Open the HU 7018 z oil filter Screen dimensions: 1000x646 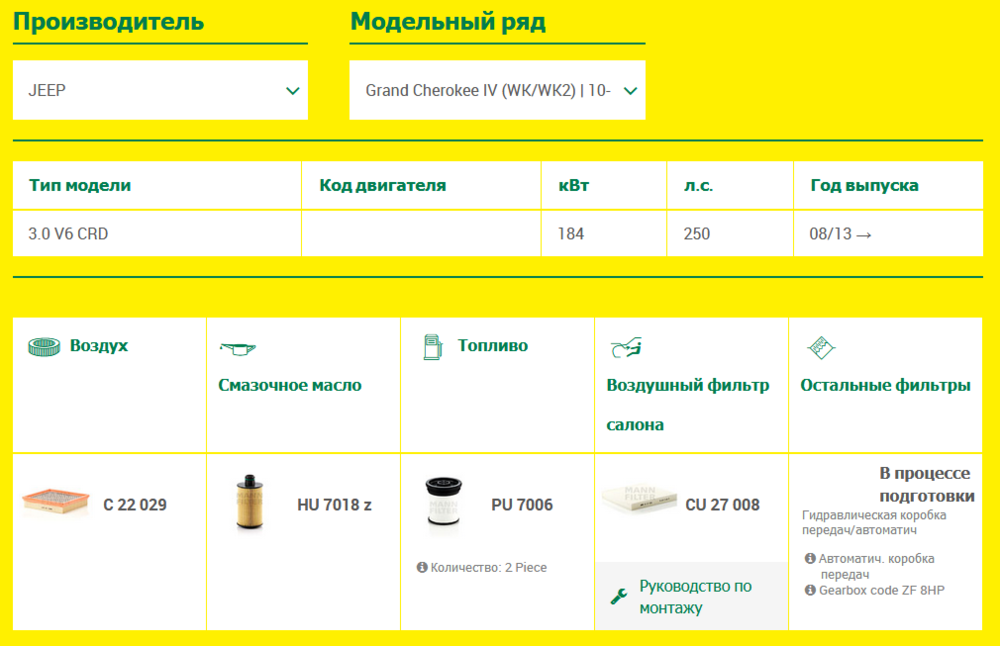click(334, 505)
